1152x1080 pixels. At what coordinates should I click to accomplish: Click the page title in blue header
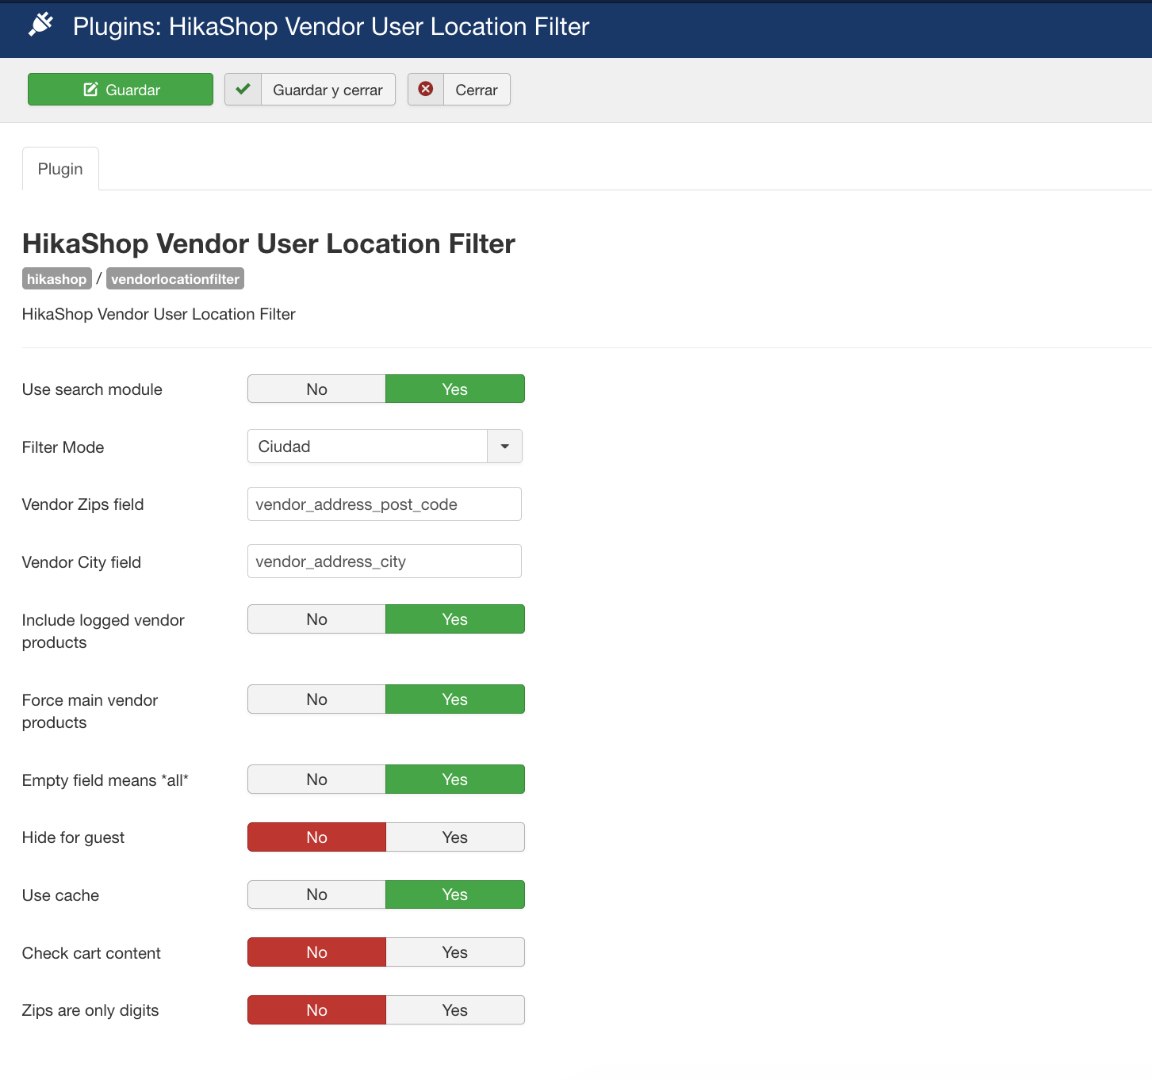(x=331, y=26)
